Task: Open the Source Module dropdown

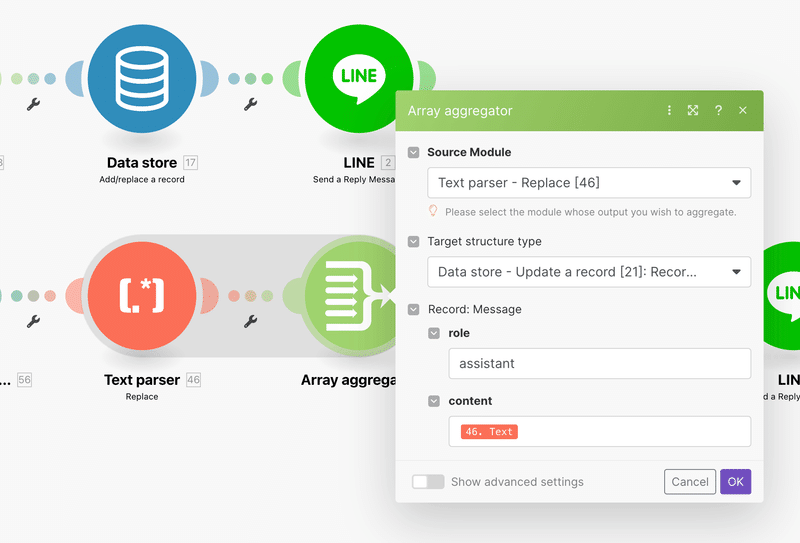Action: point(589,183)
